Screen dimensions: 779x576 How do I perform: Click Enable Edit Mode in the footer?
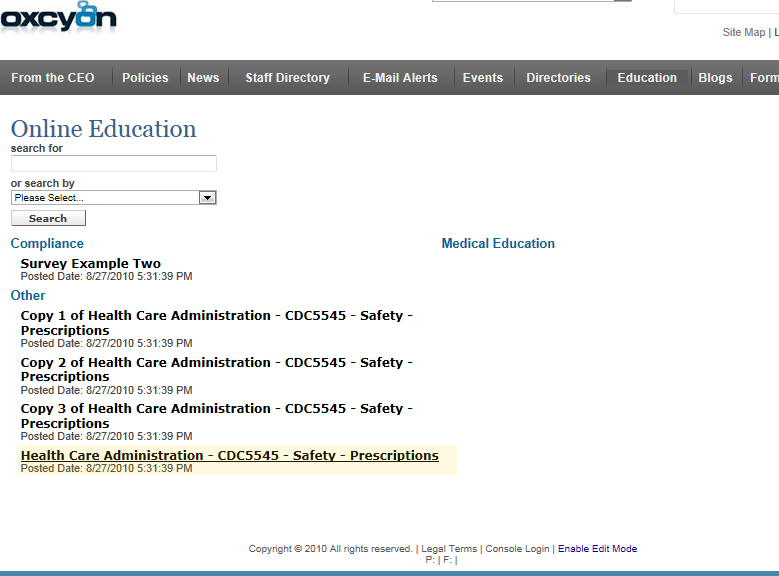click(597, 549)
